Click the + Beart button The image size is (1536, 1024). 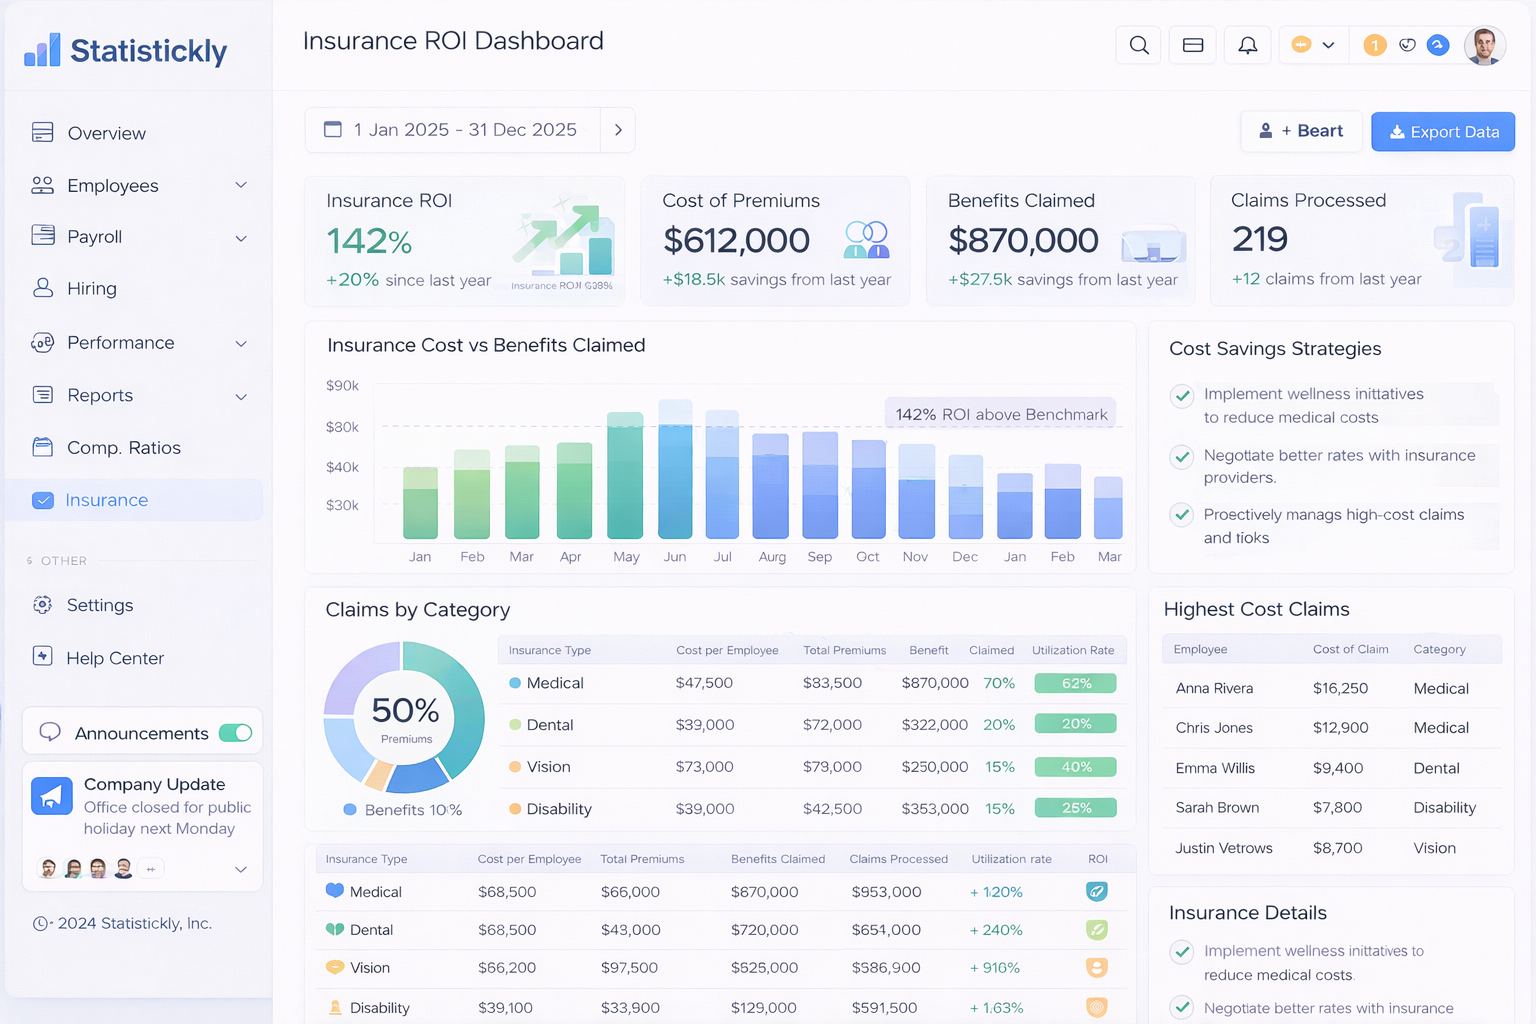1301,131
